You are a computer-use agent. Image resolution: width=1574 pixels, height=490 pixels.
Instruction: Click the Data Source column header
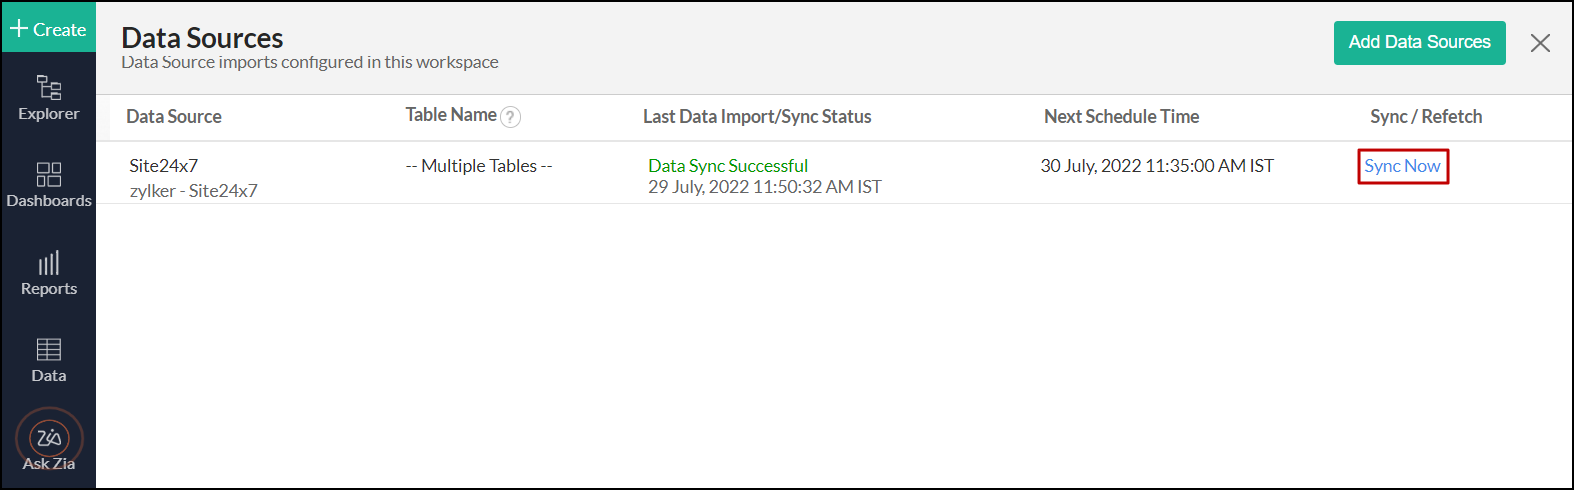click(174, 117)
